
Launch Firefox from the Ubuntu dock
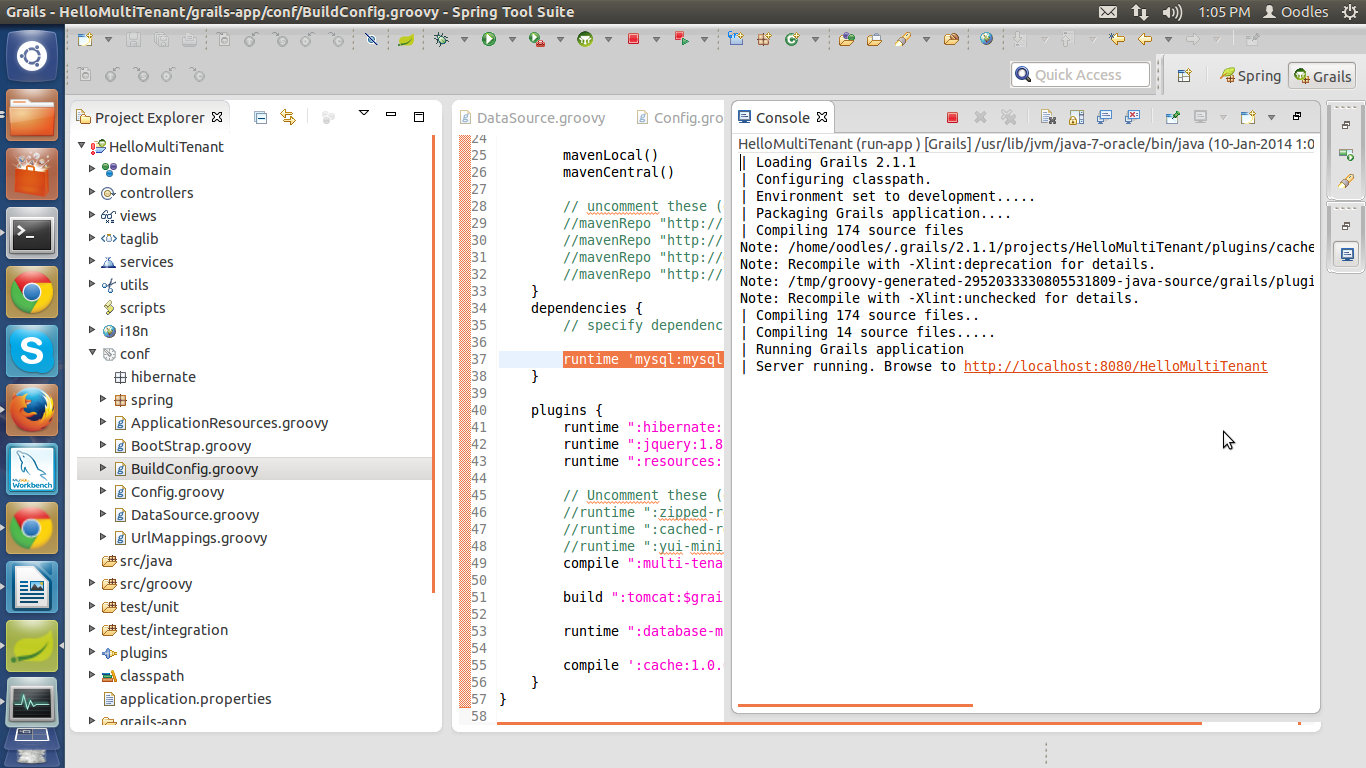[32, 410]
